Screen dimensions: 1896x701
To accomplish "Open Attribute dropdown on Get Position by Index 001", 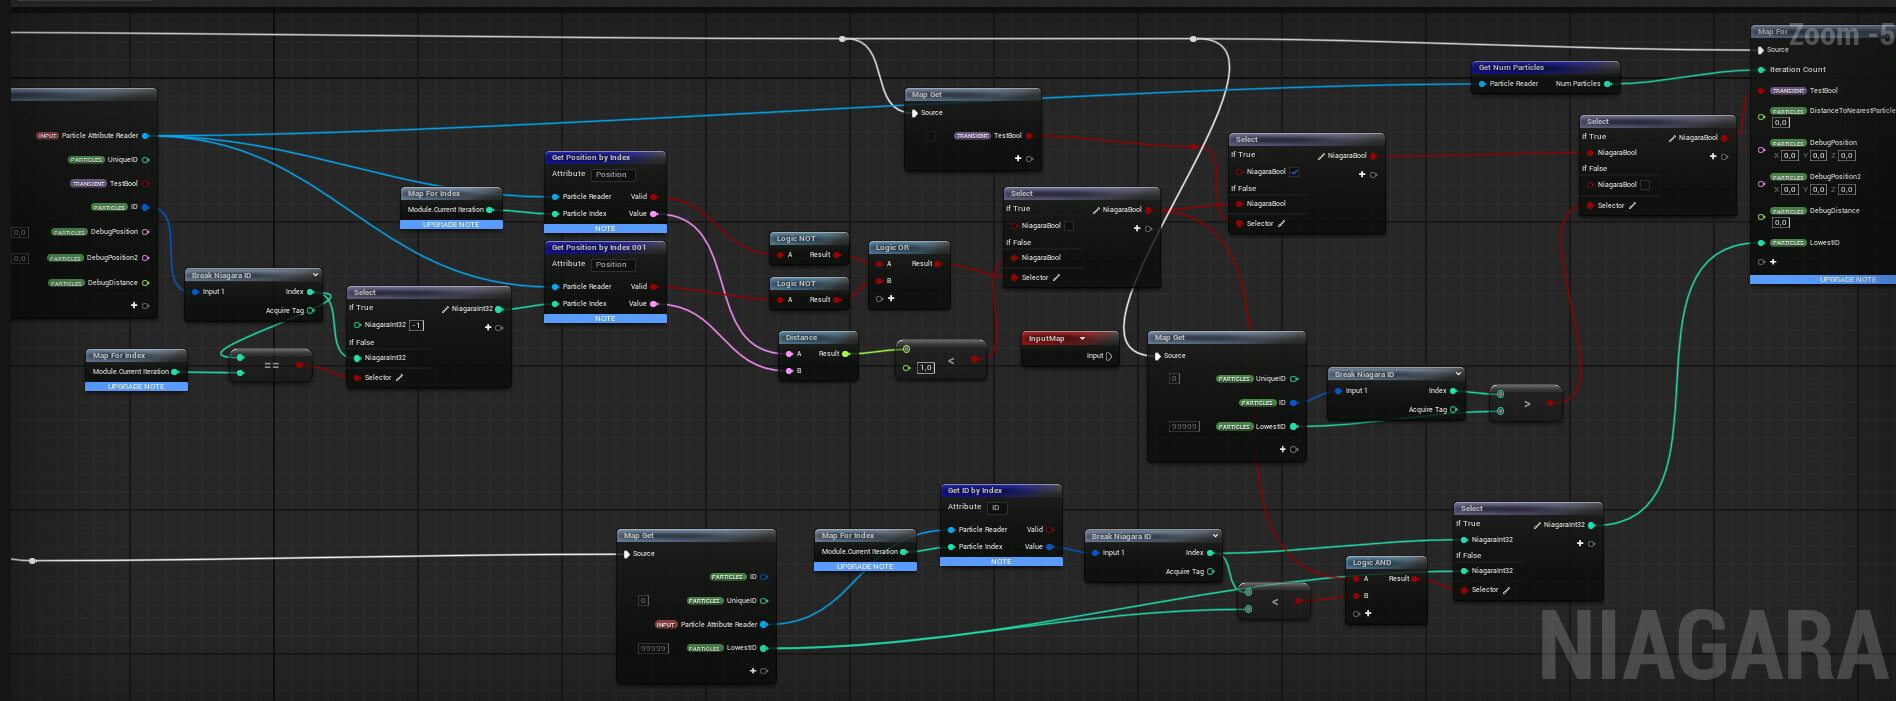I will [x=611, y=265].
